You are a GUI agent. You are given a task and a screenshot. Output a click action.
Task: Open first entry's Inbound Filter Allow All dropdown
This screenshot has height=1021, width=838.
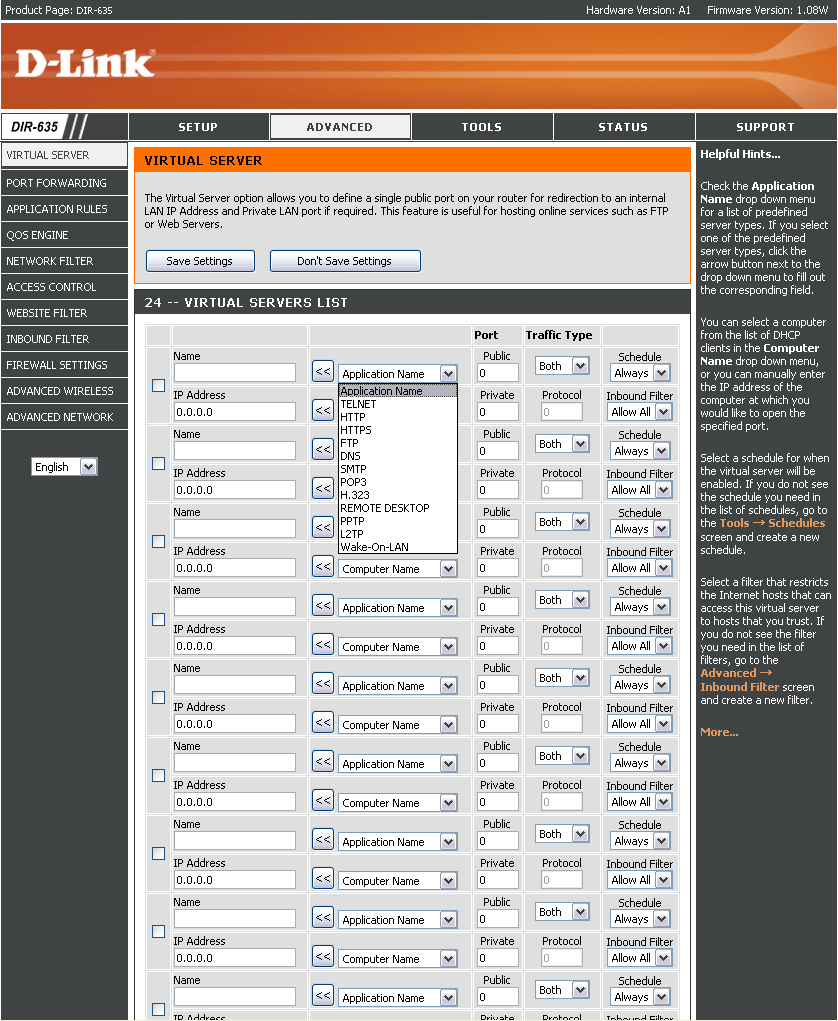[640, 412]
